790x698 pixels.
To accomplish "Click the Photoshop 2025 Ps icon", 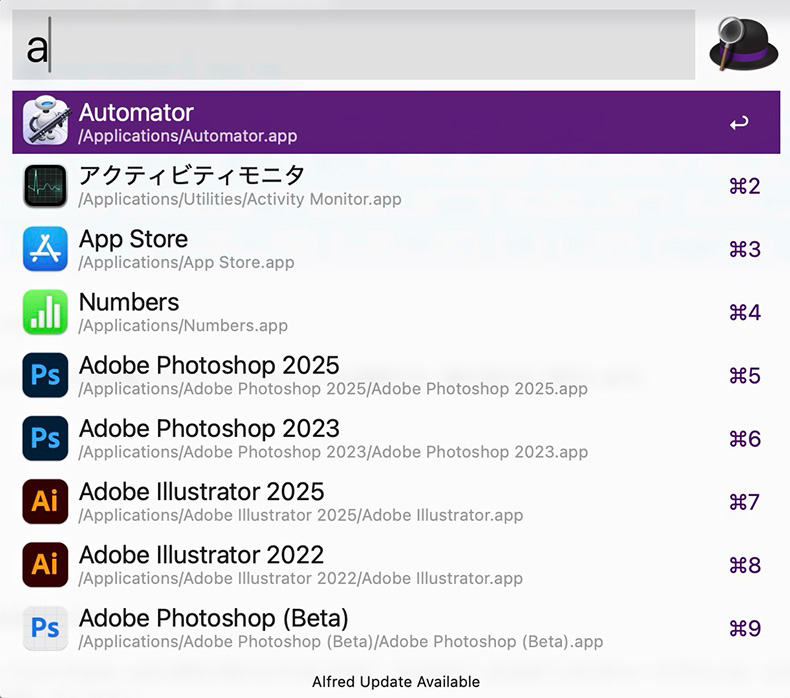I will coord(45,375).
